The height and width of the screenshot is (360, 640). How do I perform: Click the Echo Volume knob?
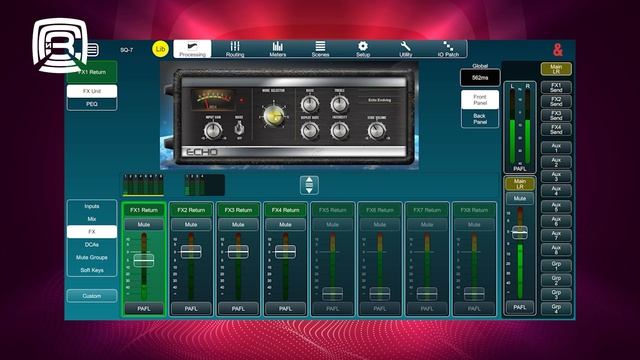coord(377,131)
